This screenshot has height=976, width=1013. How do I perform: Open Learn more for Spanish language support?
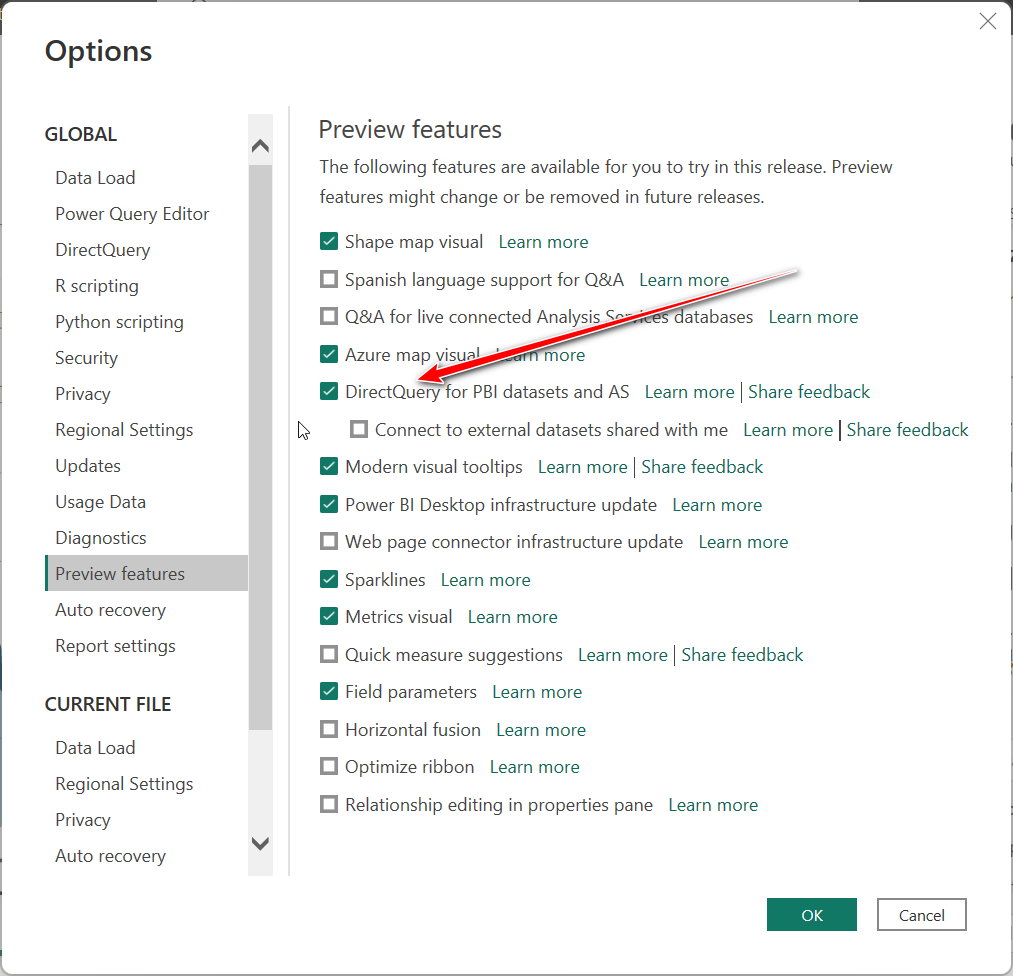(684, 280)
